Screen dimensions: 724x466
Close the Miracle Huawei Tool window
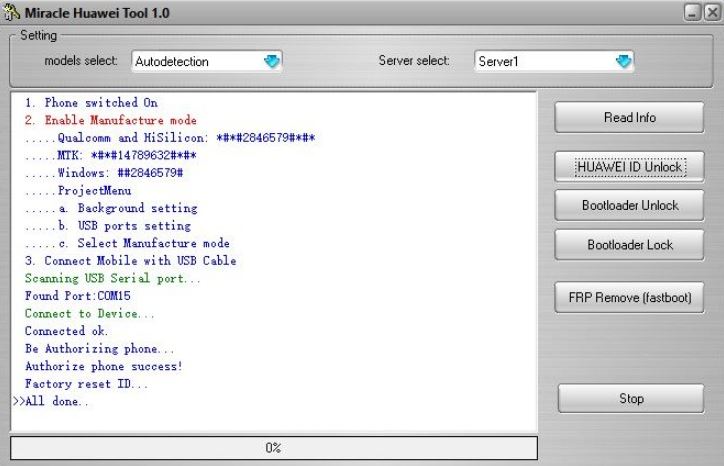[x=712, y=12]
